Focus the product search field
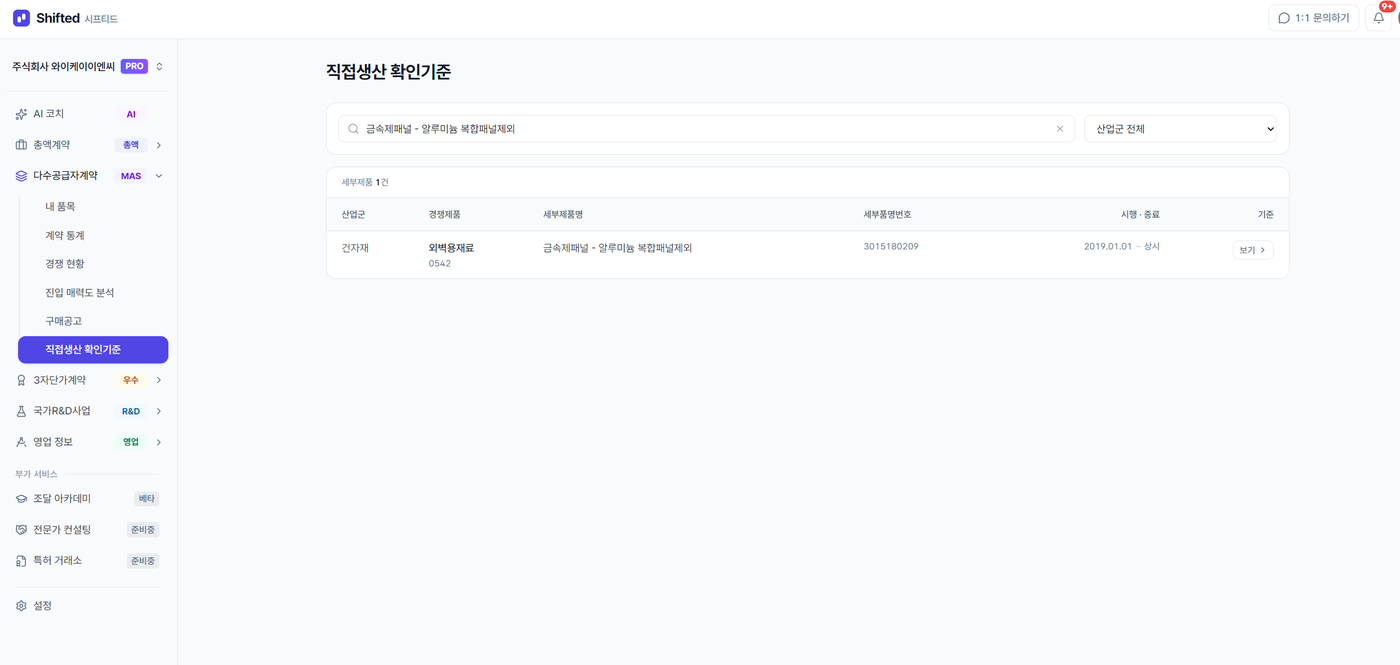Image resolution: width=1400 pixels, height=665 pixels. pos(706,129)
